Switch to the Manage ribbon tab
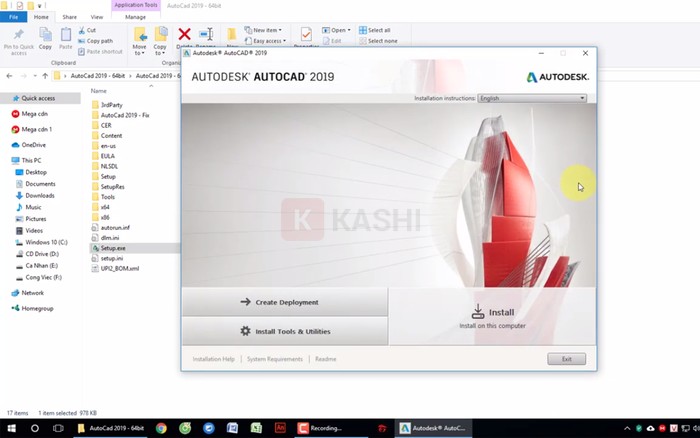The width and height of the screenshot is (700, 438). [x=135, y=17]
